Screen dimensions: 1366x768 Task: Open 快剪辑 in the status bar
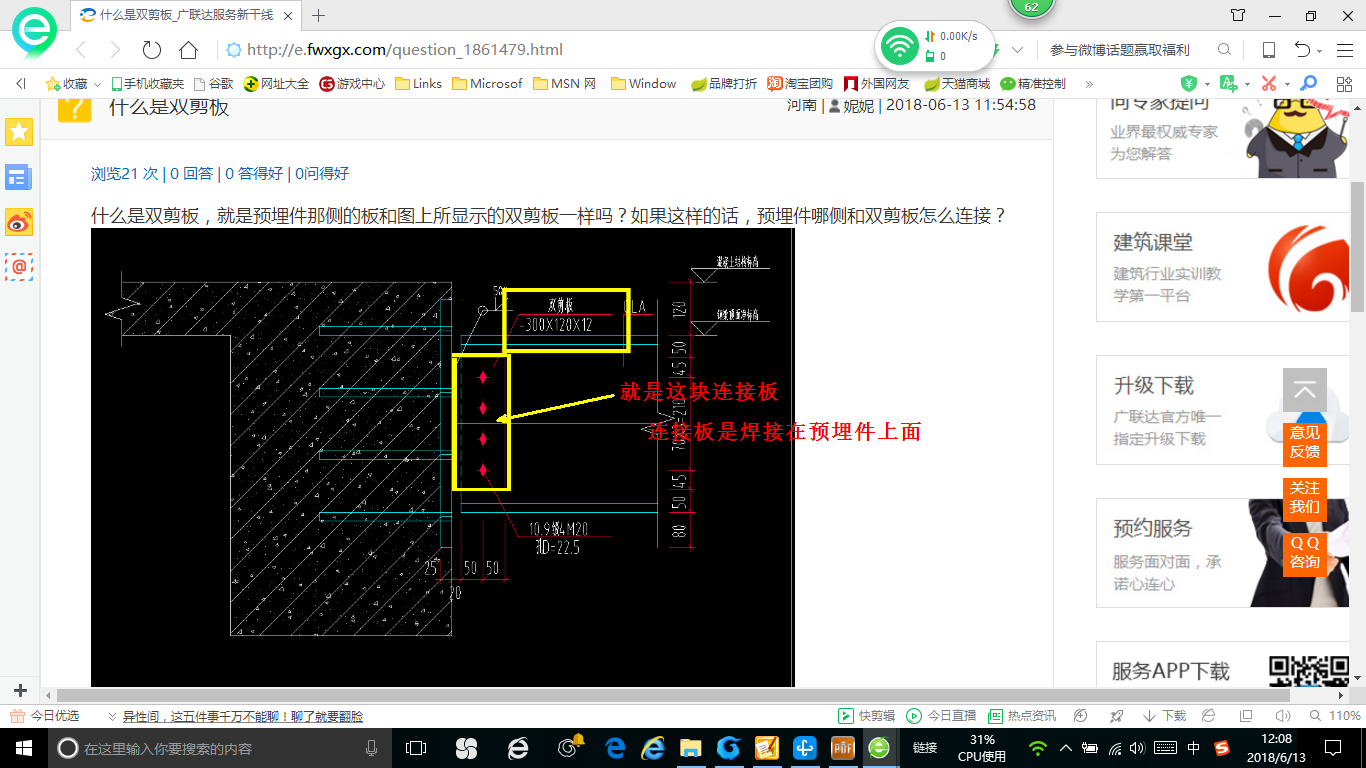[x=866, y=716]
